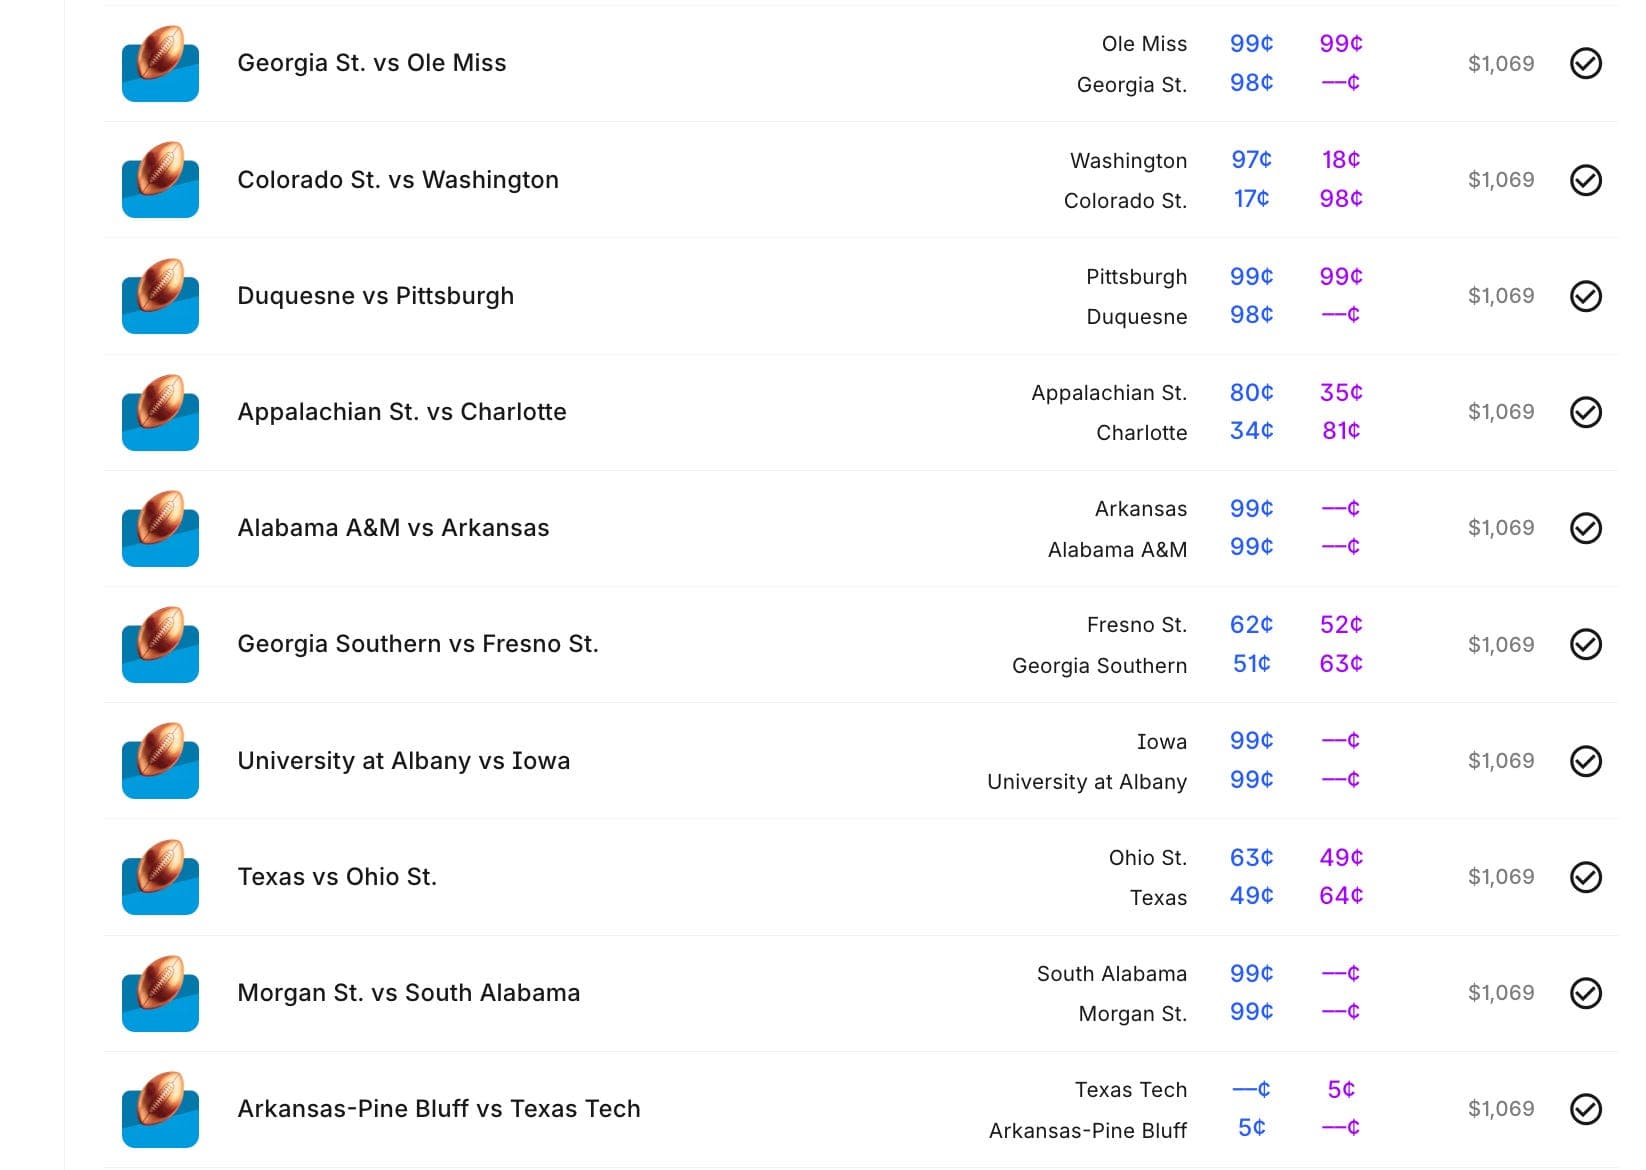
Task: Click the $1,069 volume on Duquesne vs Pittsburgh row
Action: (1500, 296)
